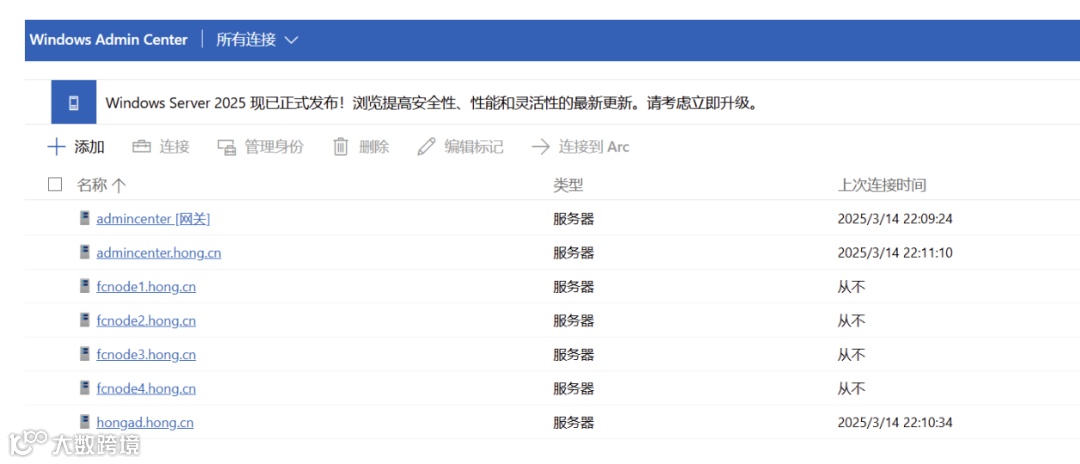The width and height of the screenshot is (1080, 464).
Task: Open the hongad.hong.cn server link
Action: [145, 422]
